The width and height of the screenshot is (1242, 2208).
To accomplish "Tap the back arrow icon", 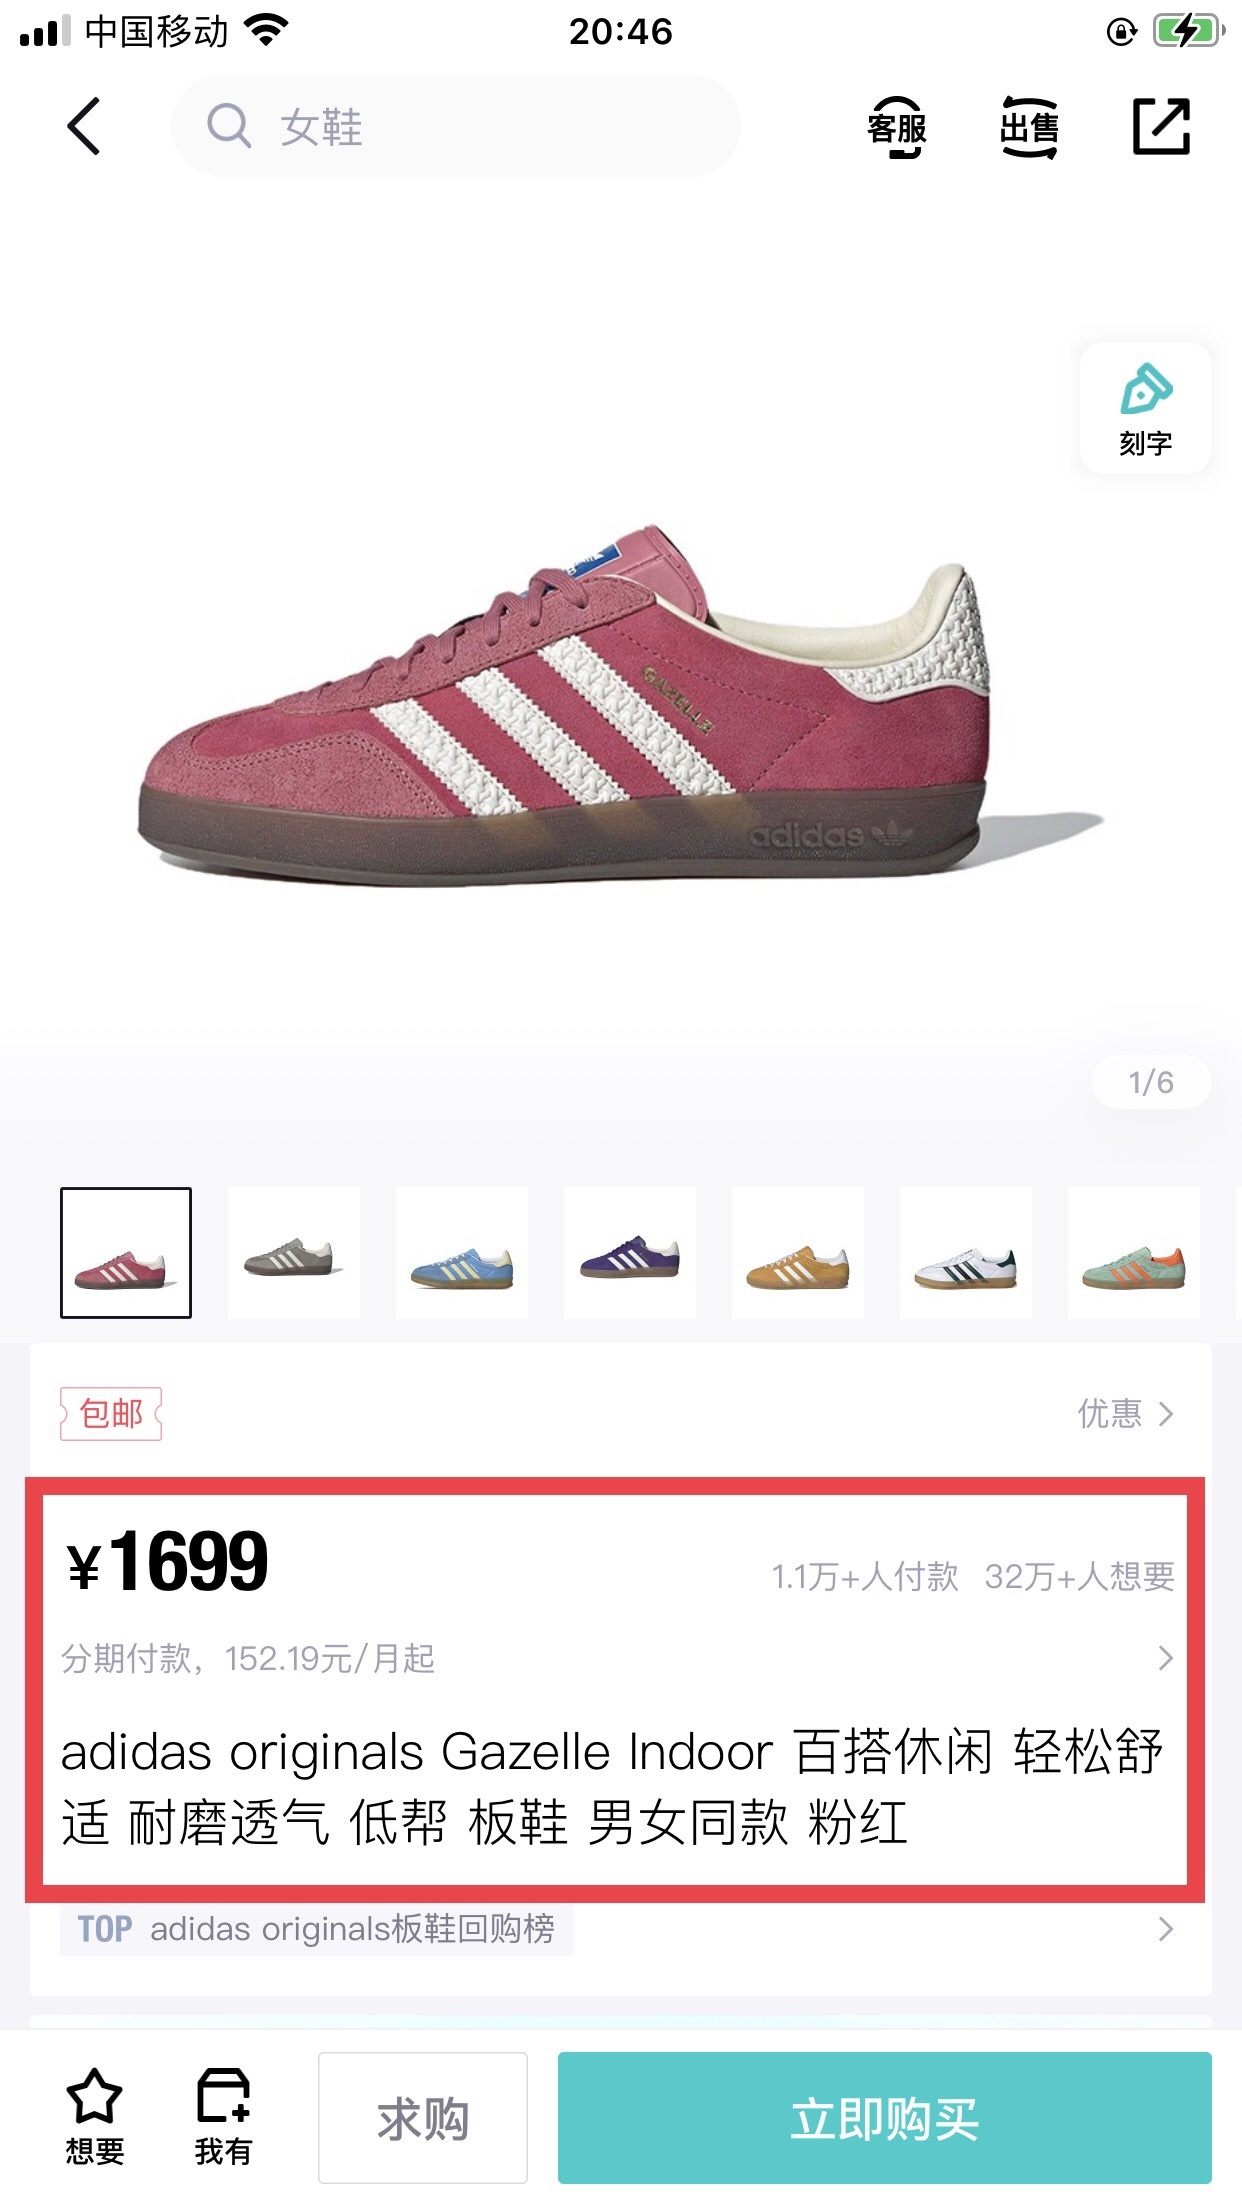I will pyautogui.click(x=84, y=127).
